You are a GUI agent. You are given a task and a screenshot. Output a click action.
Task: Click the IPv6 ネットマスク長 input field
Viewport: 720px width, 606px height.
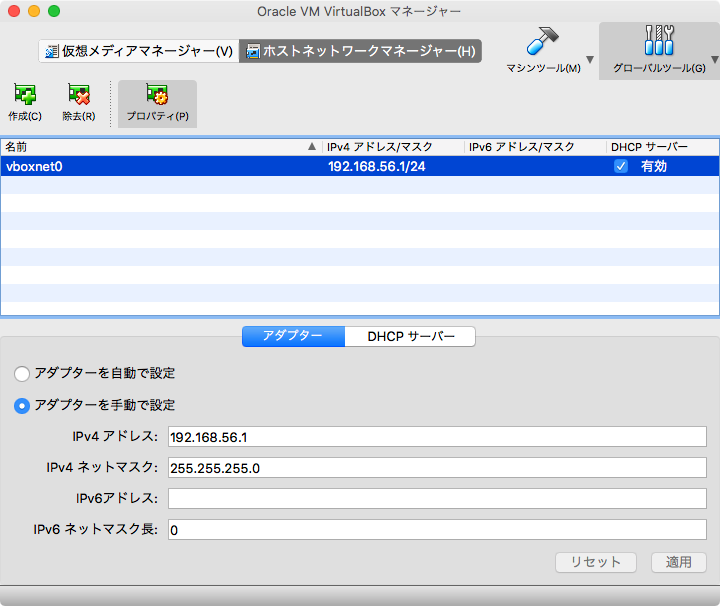[437, 530]
